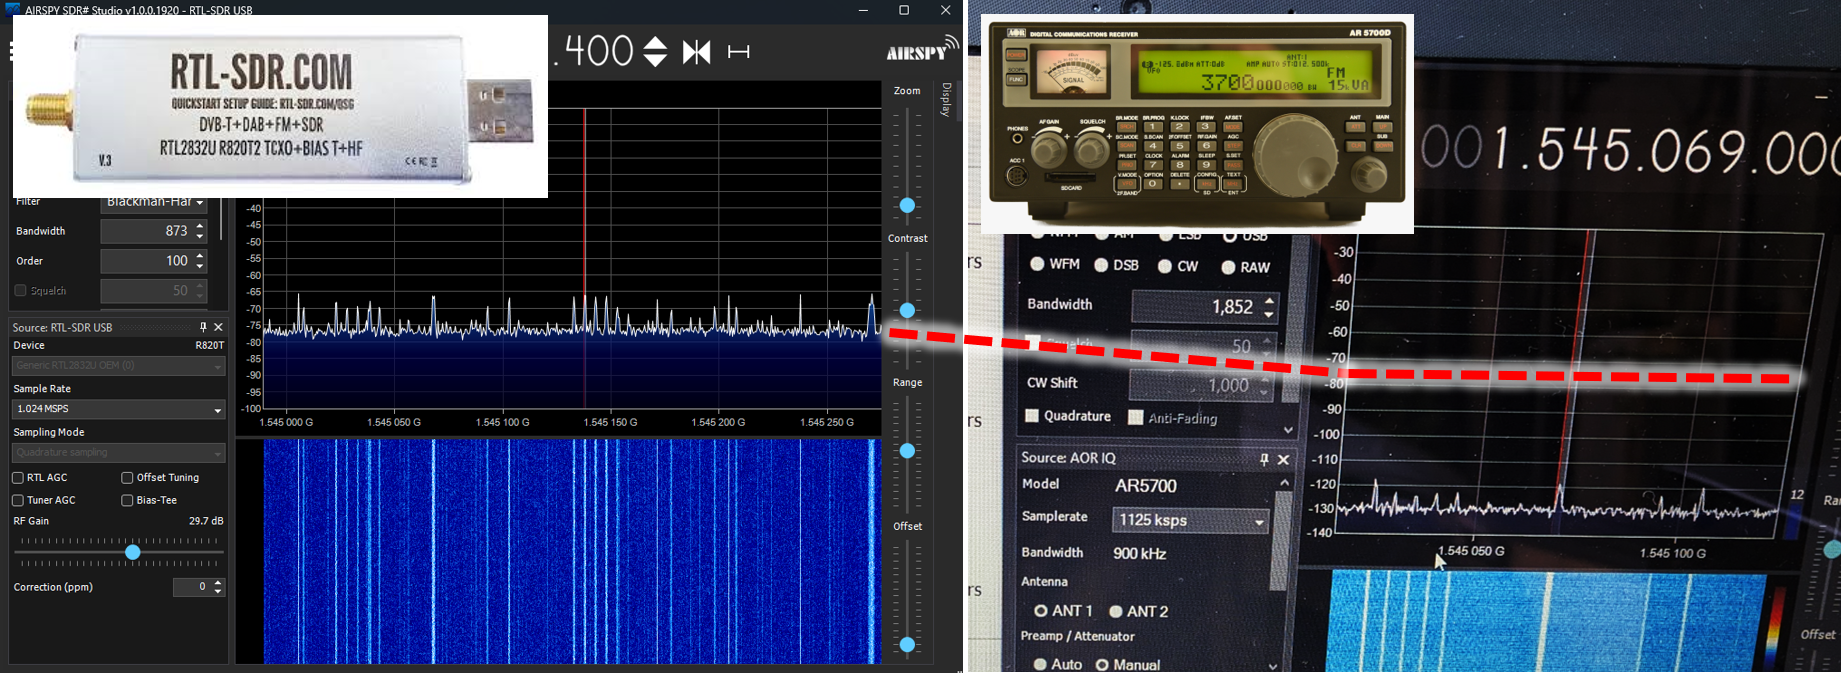Image resolution: width=1841 pixels, height=673 pixels.
Task: Click the Zoom slider handle
Action: (x=907, y=205)
